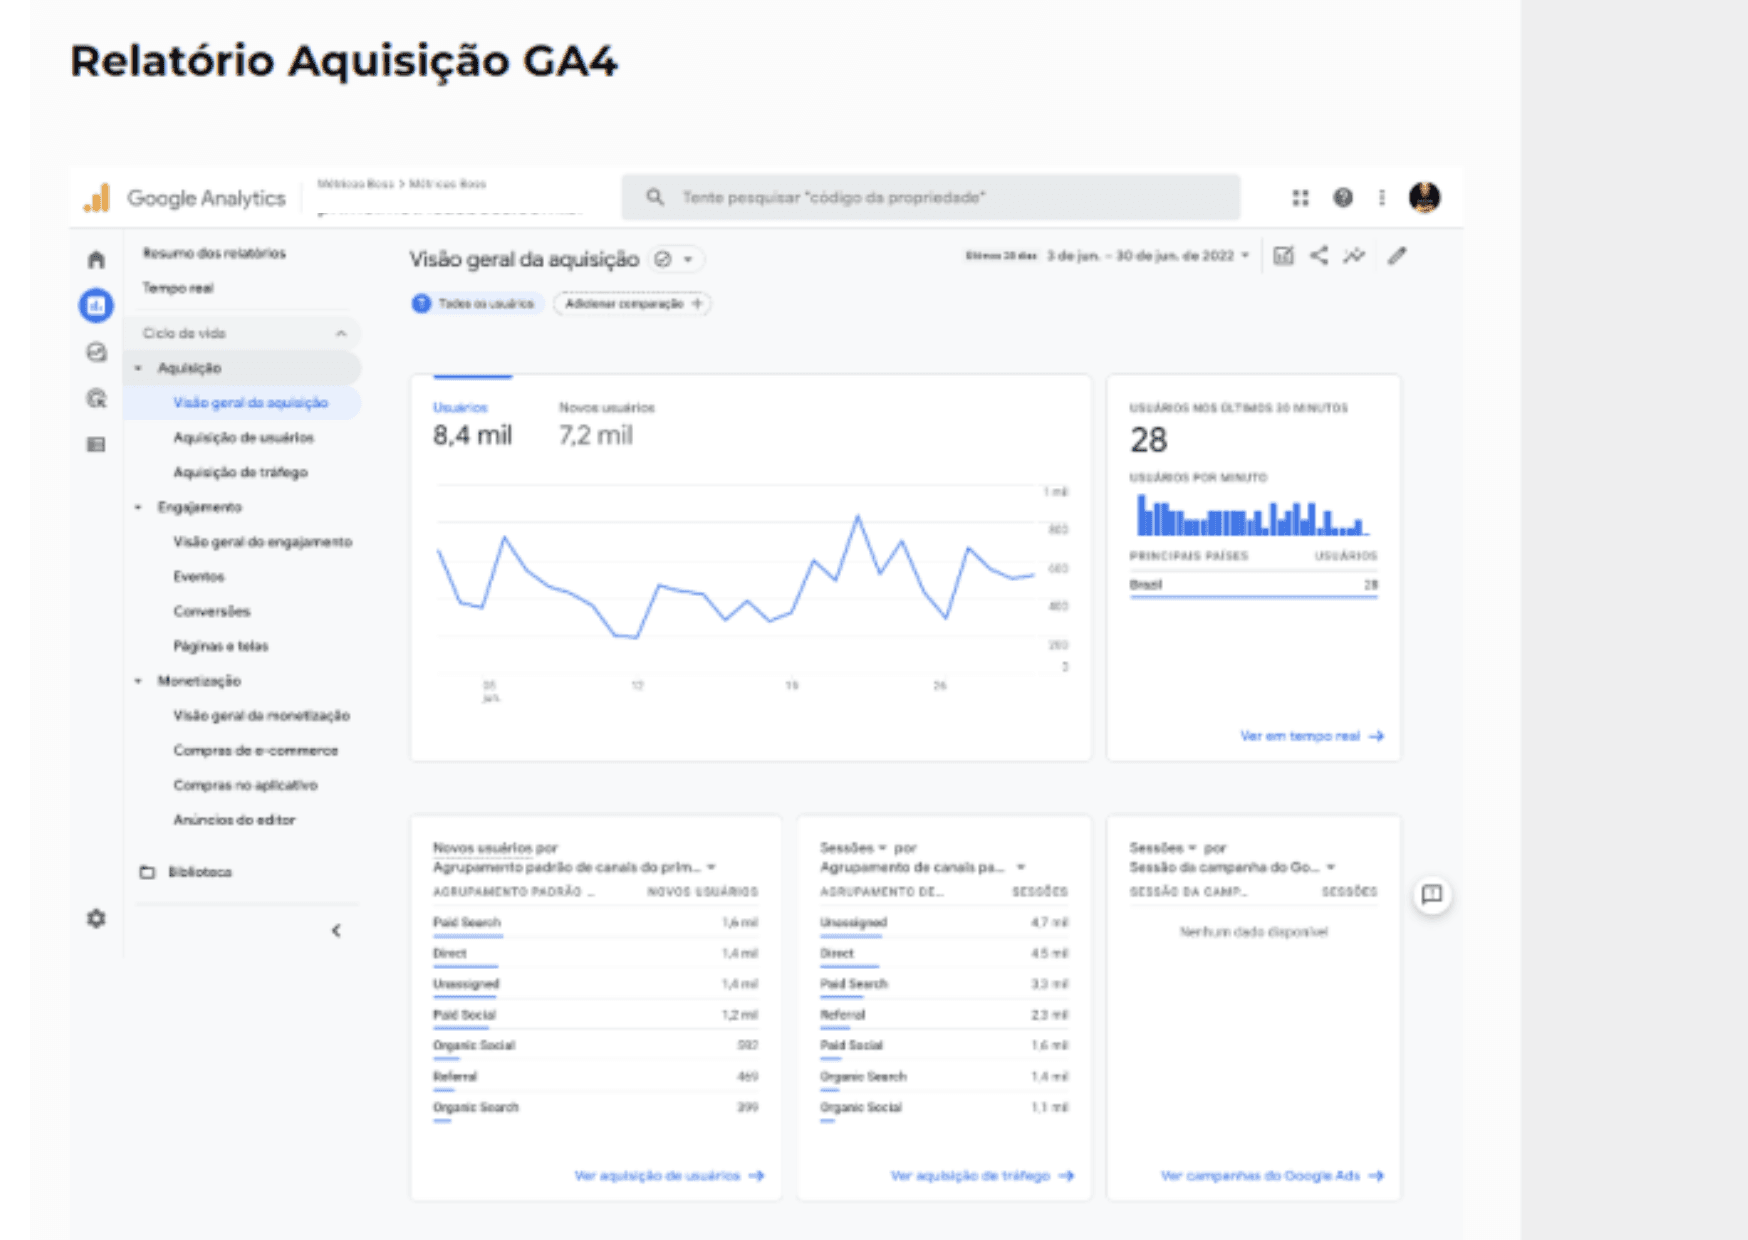This screenshot has width=1748, height=1240.
Task: Open the help question mark icon
Action: [1343, 198]
